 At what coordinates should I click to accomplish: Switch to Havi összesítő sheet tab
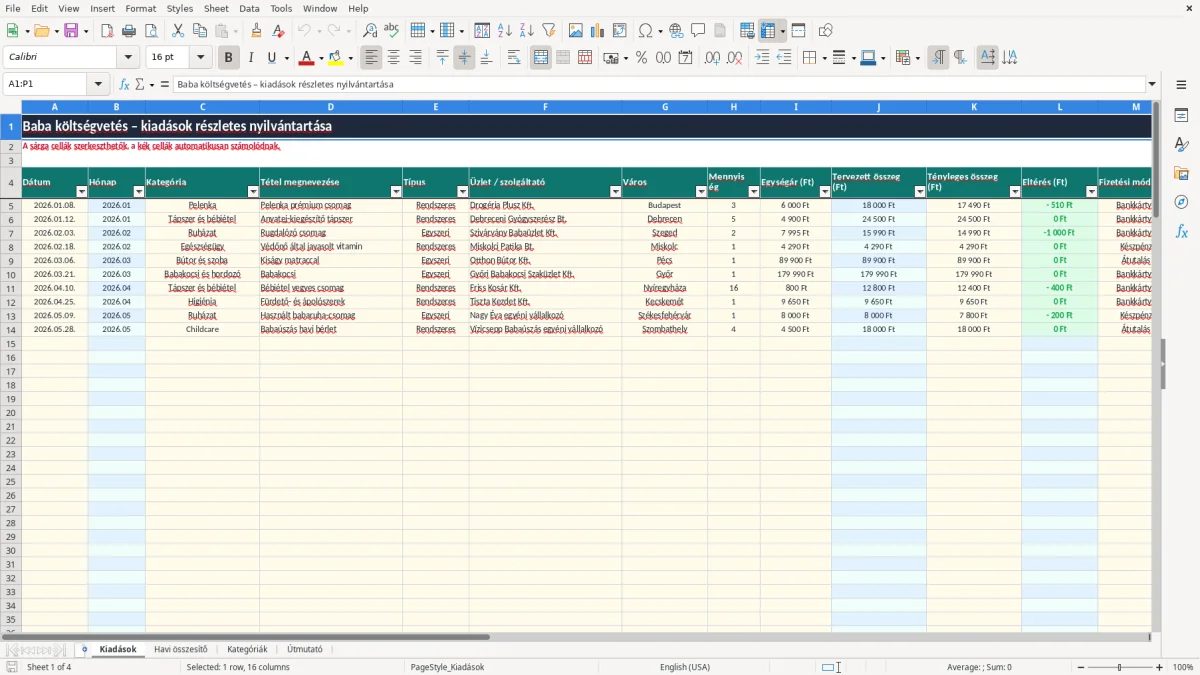(181, 649)
